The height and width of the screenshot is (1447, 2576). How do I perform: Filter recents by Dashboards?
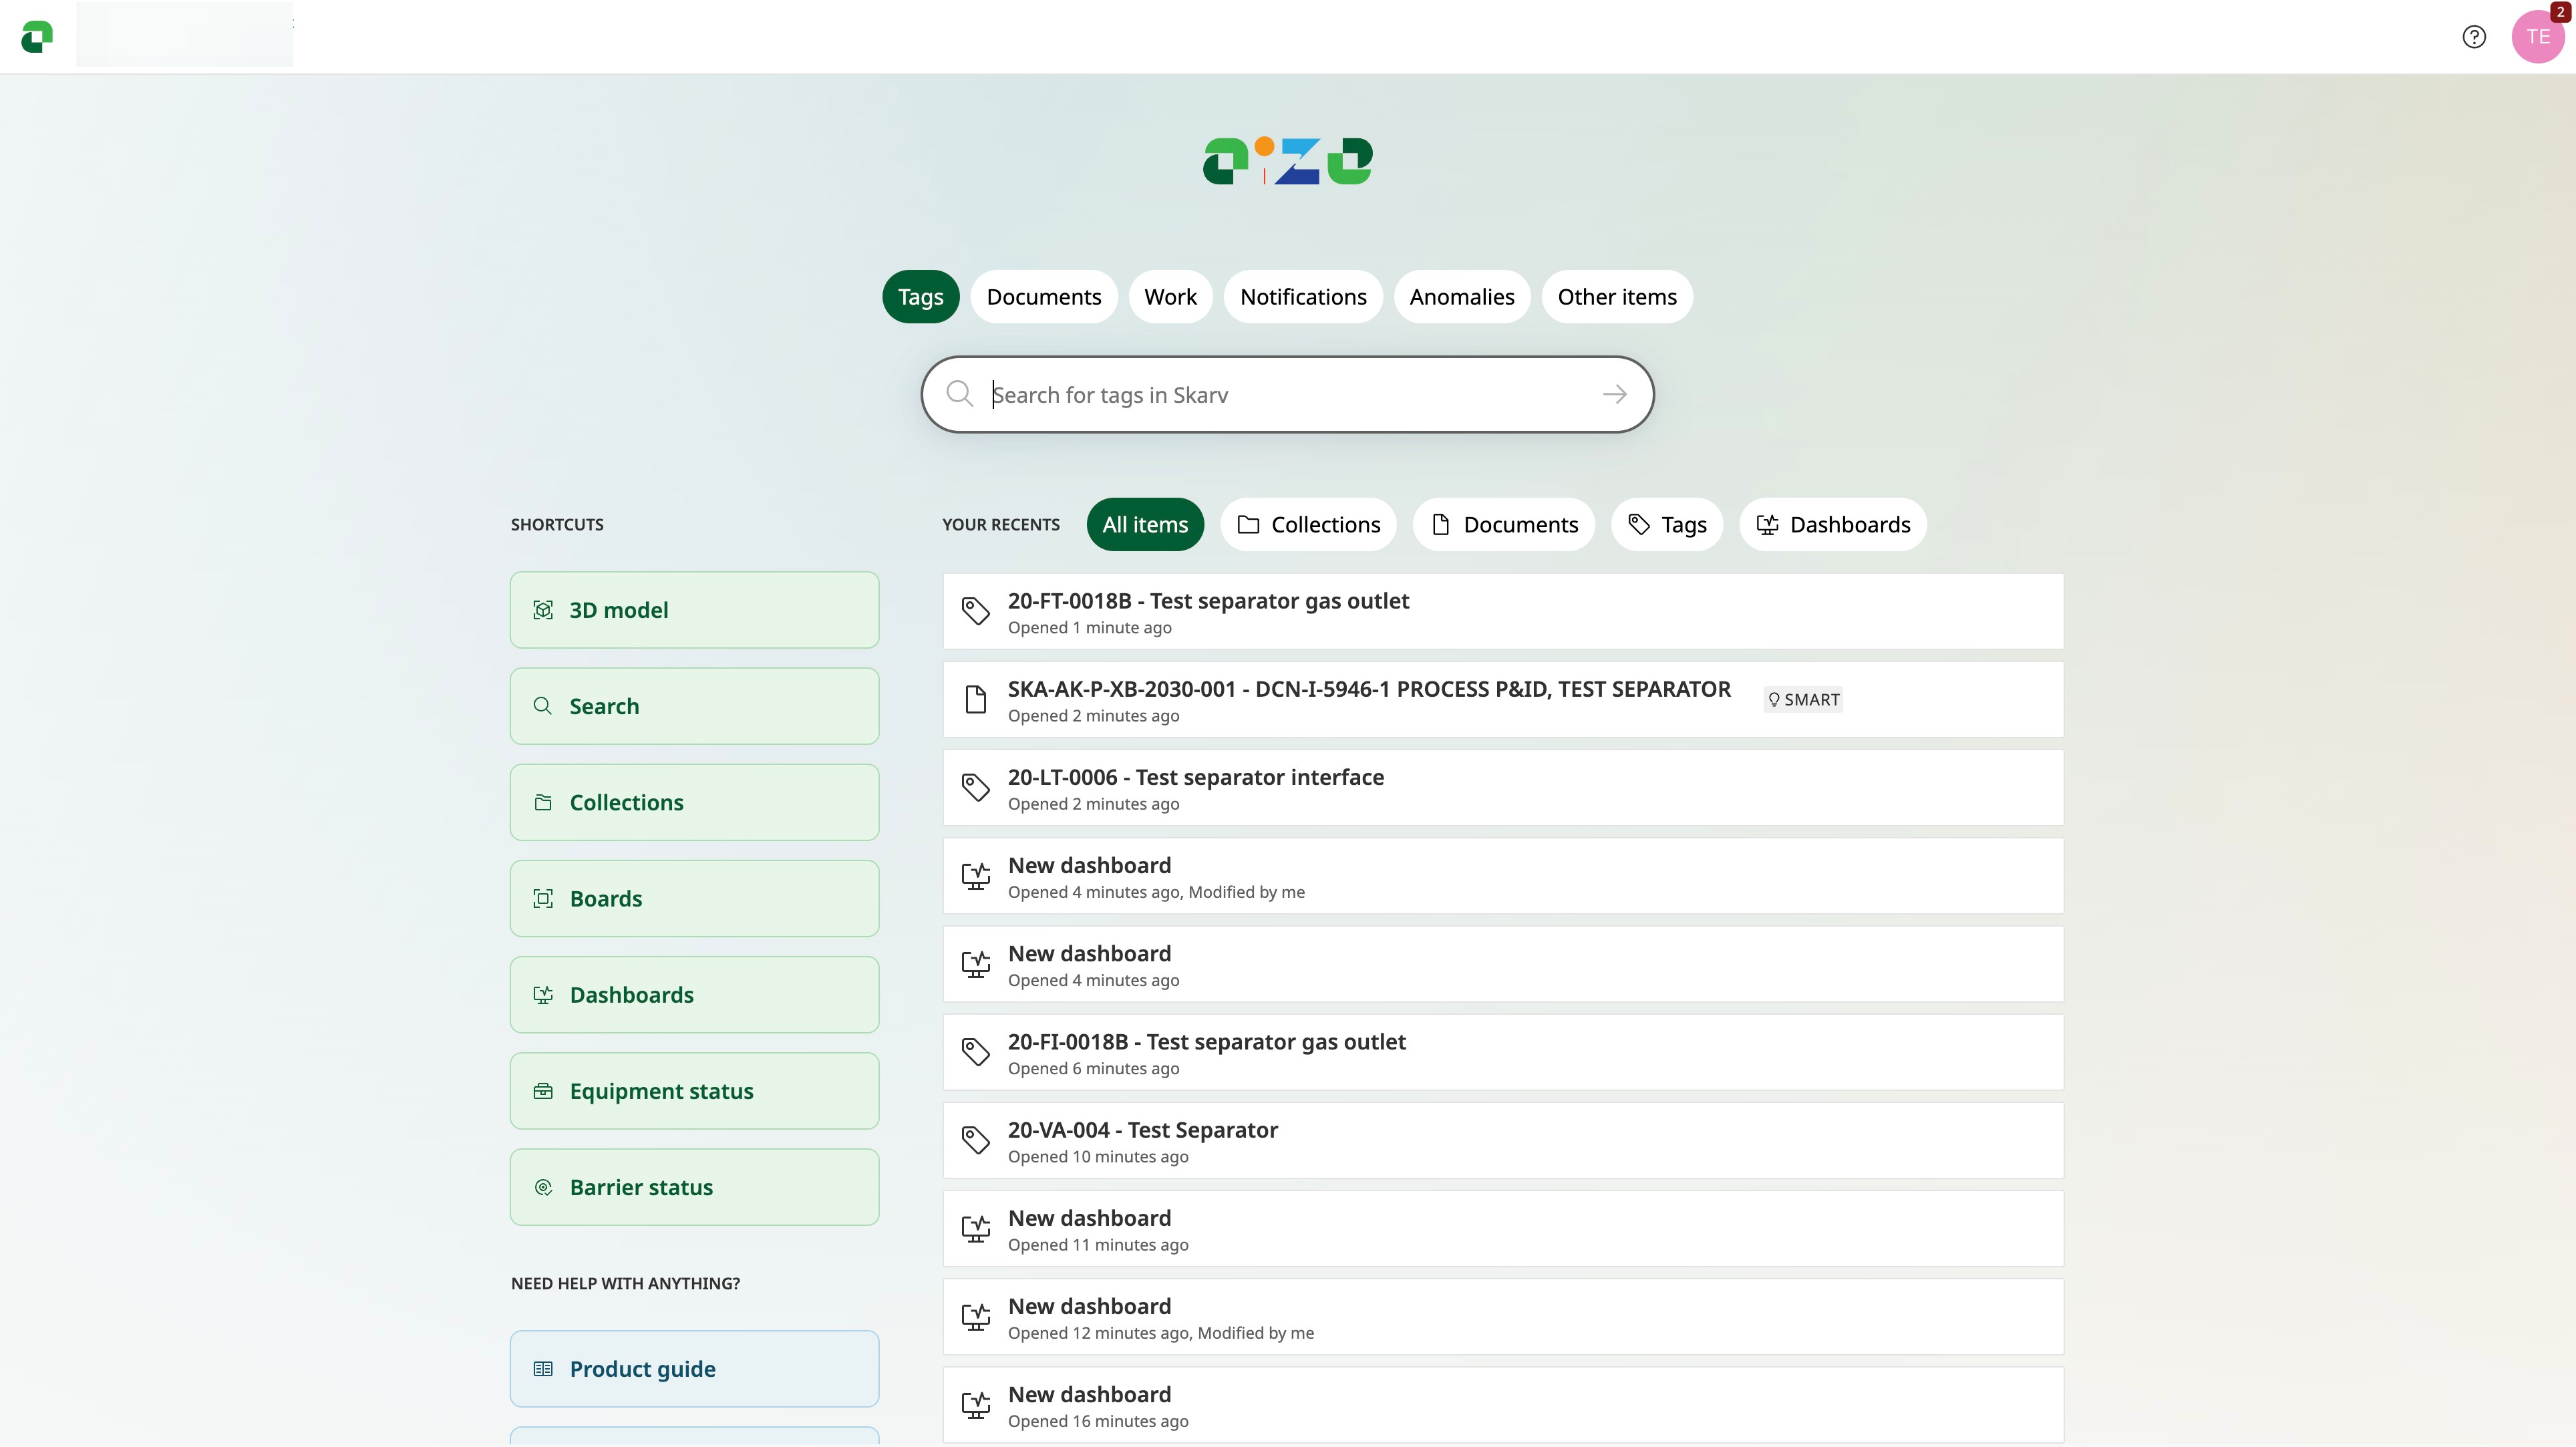[x=1832, y=525]
